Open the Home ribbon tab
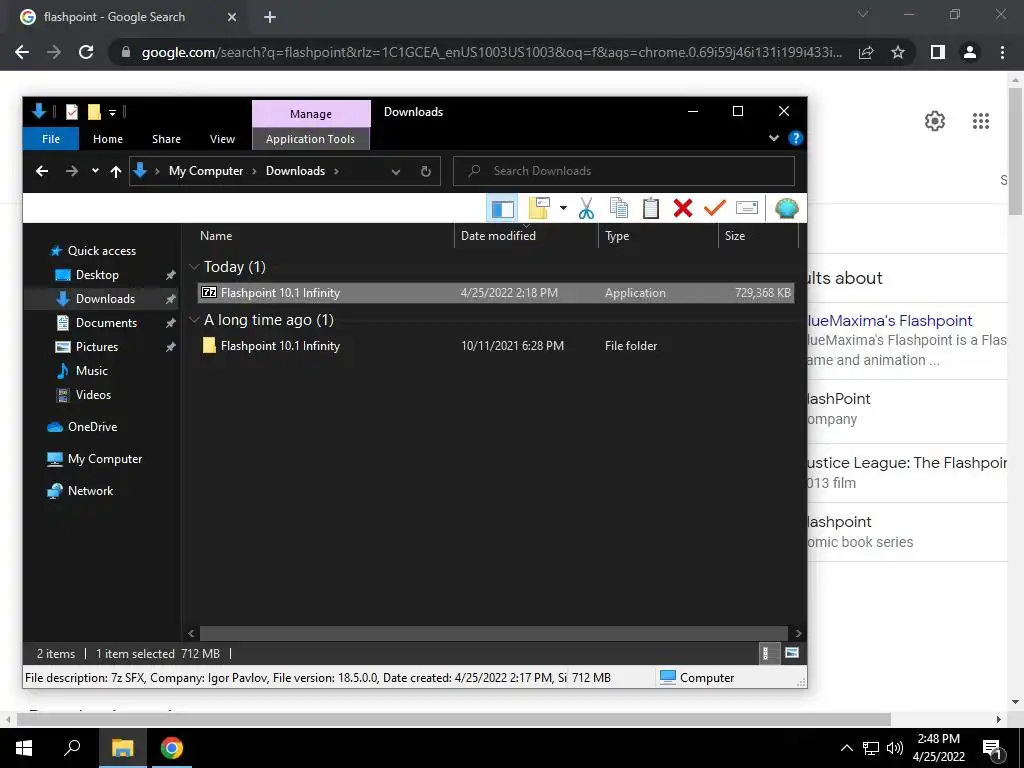Image resolution: width=1024 pixels, height=768 pixels. [108, 139]
